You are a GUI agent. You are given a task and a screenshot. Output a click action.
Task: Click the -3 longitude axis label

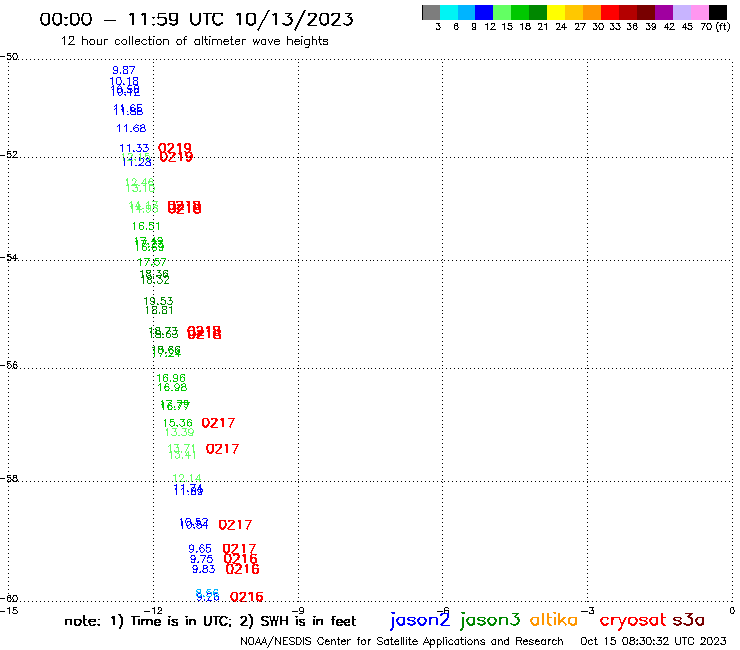tap(588, 611)
